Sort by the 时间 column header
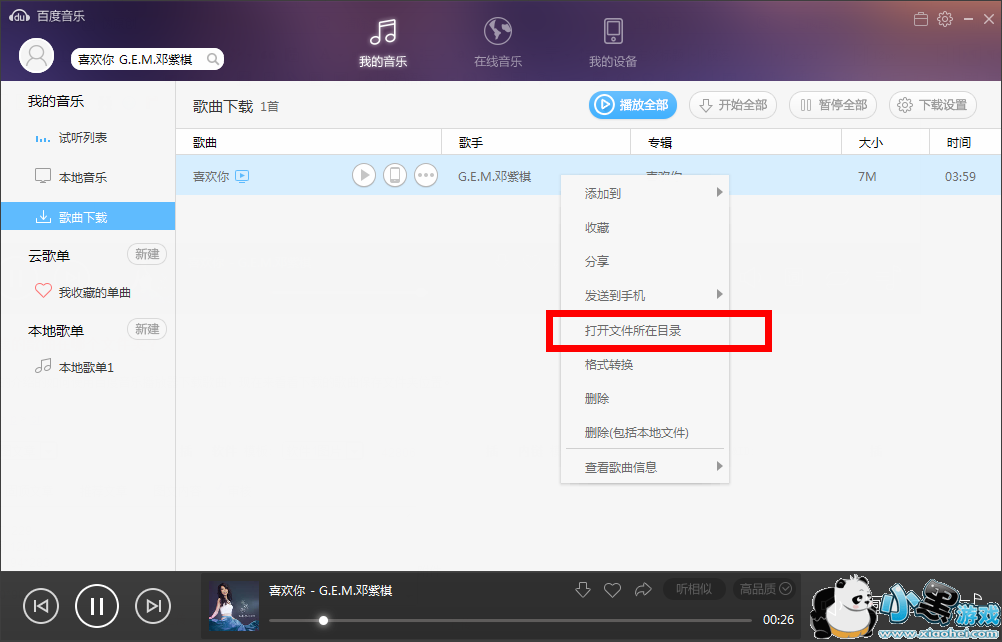This screenshot has width=1002, height=642. coord(966,142)
